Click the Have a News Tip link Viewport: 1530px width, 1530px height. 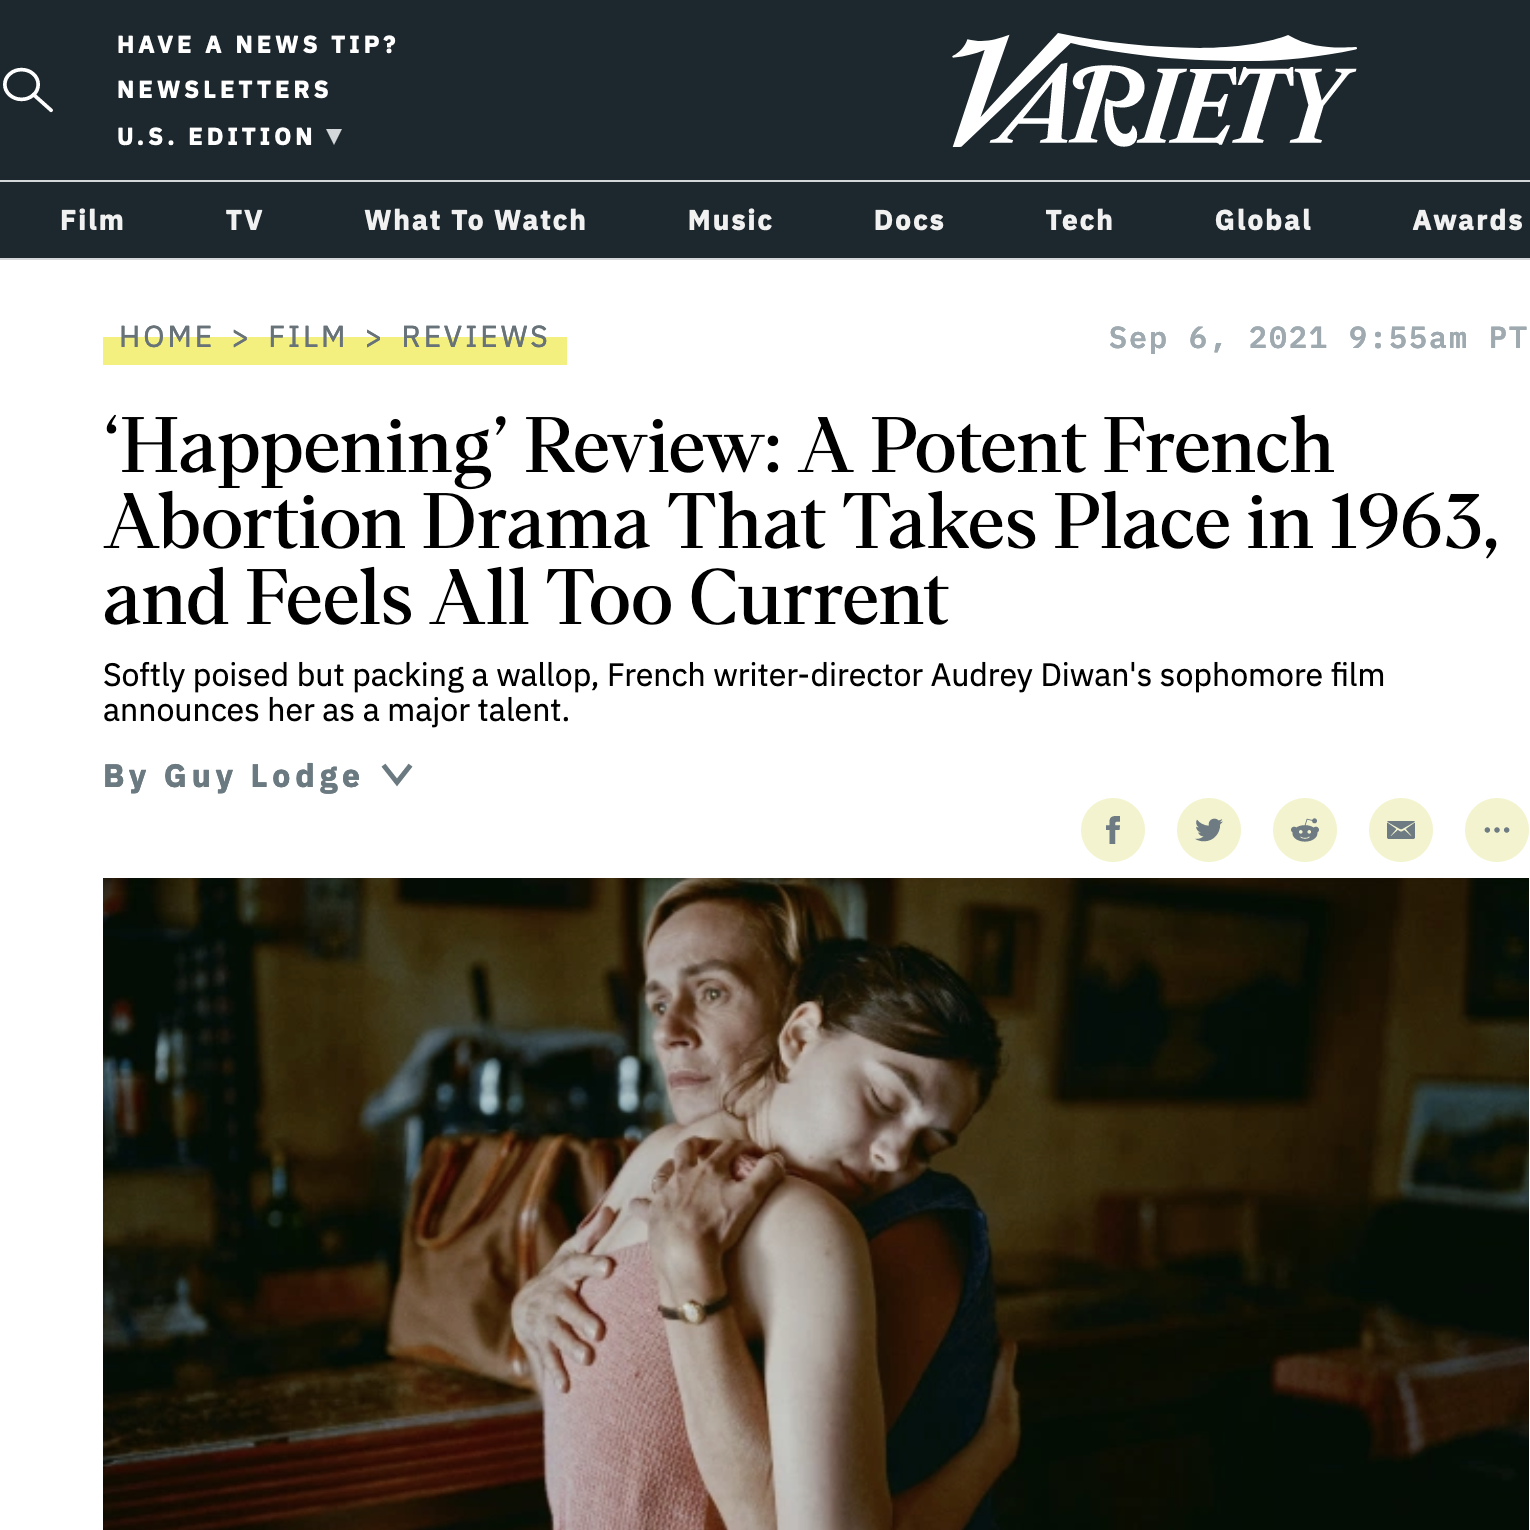coord(257,45)
